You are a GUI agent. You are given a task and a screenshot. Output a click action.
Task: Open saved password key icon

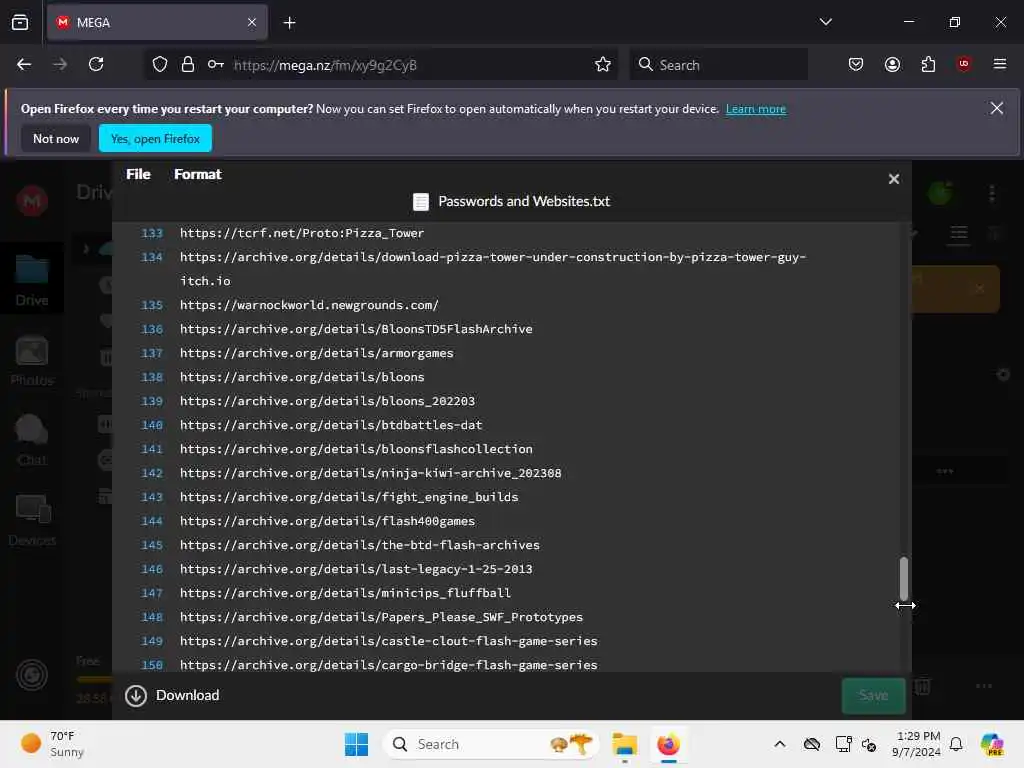click(216, 64)
